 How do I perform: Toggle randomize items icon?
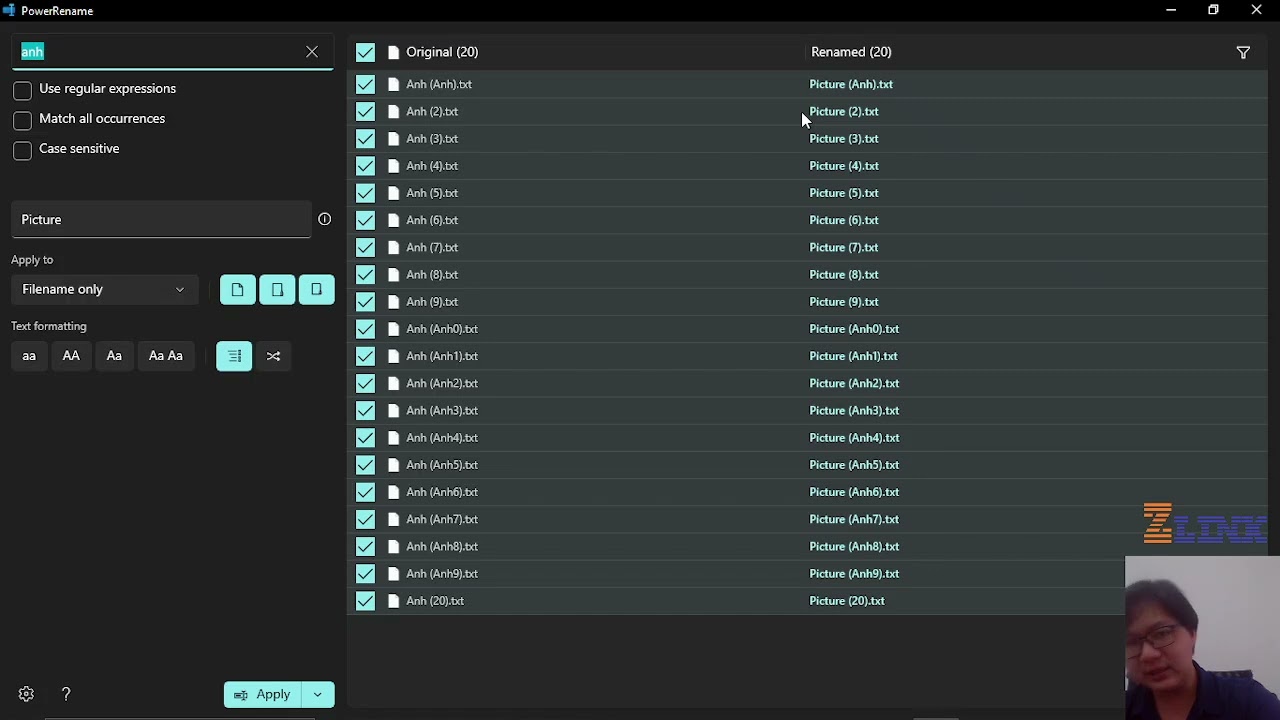point(273,356)
